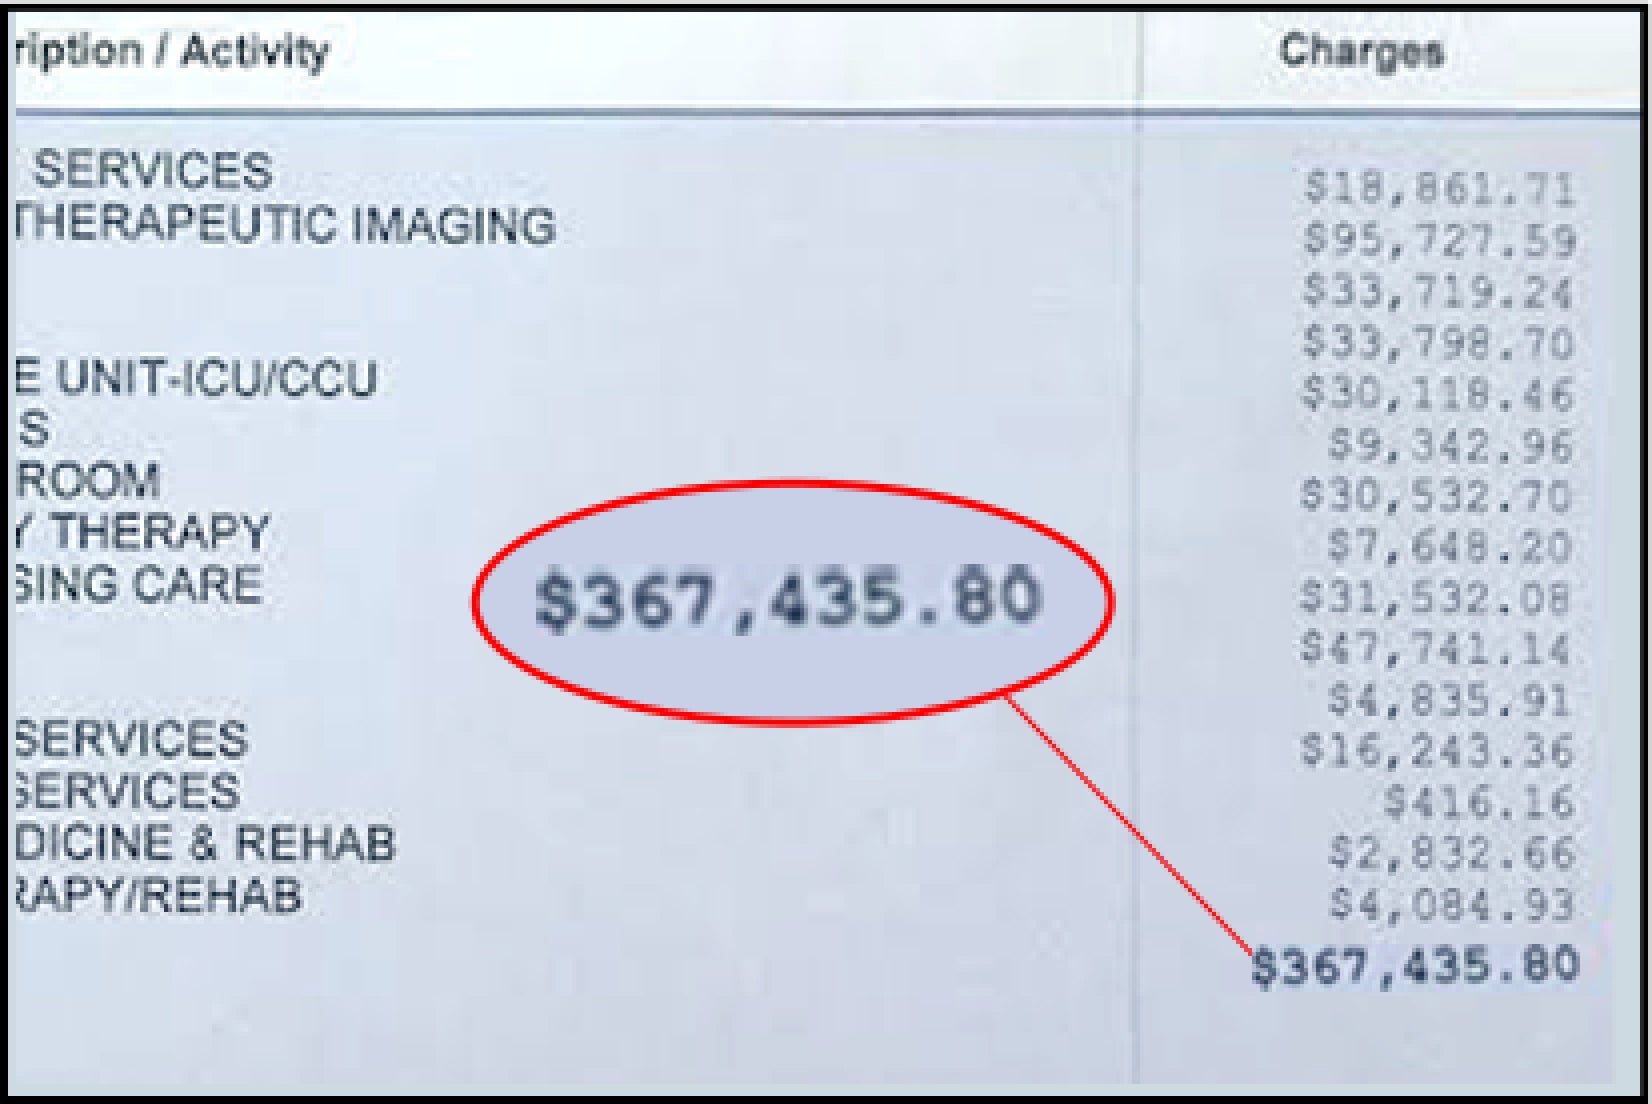Select the $4,084.93 therapy/rehab charge
The height and width of the screenshot is (1104, 1652).
pos(1452,903)
